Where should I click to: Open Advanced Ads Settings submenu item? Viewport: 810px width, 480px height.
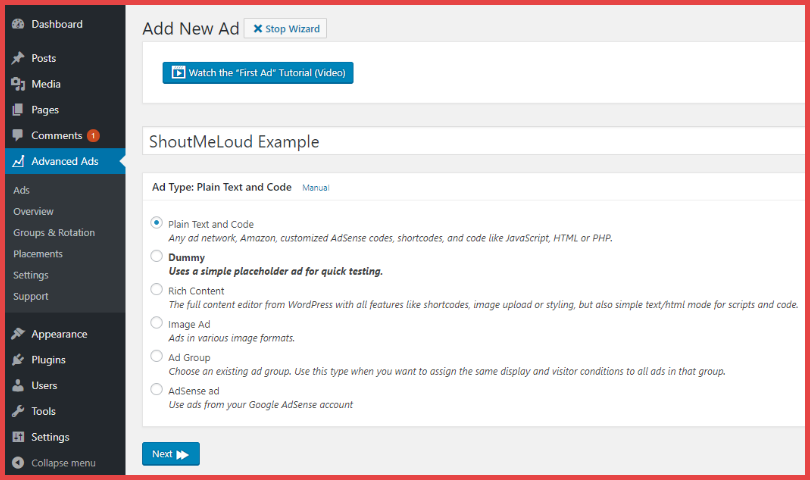tap(31, 275)
